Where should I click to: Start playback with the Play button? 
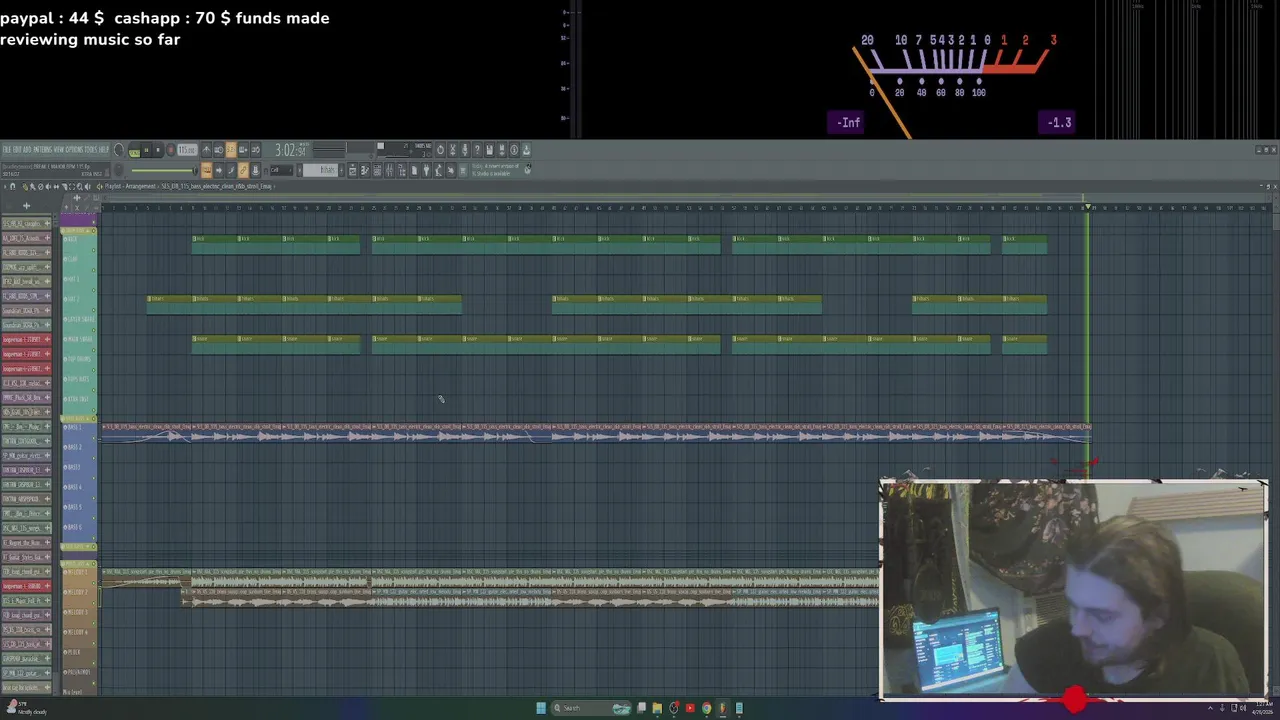click(146, 149)
